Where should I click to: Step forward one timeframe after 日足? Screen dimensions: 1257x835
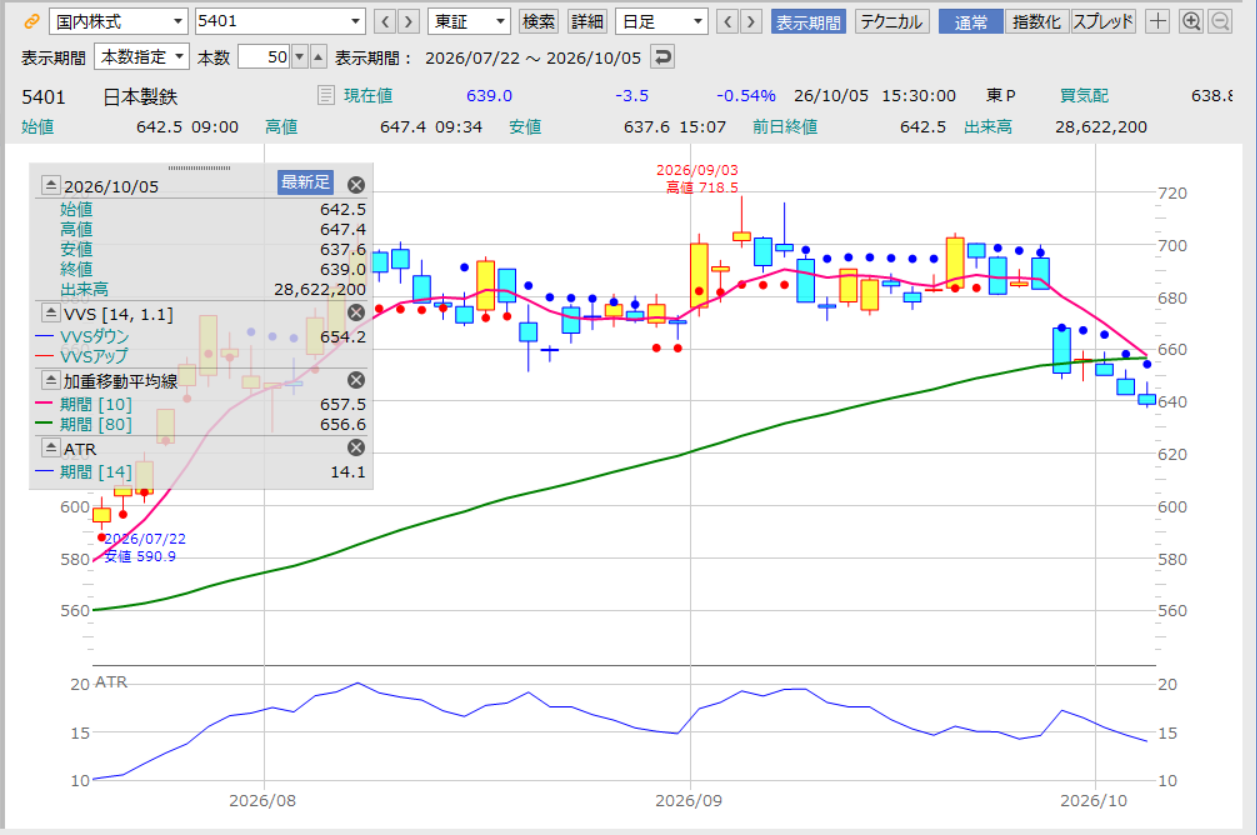(x=752, y=21)
